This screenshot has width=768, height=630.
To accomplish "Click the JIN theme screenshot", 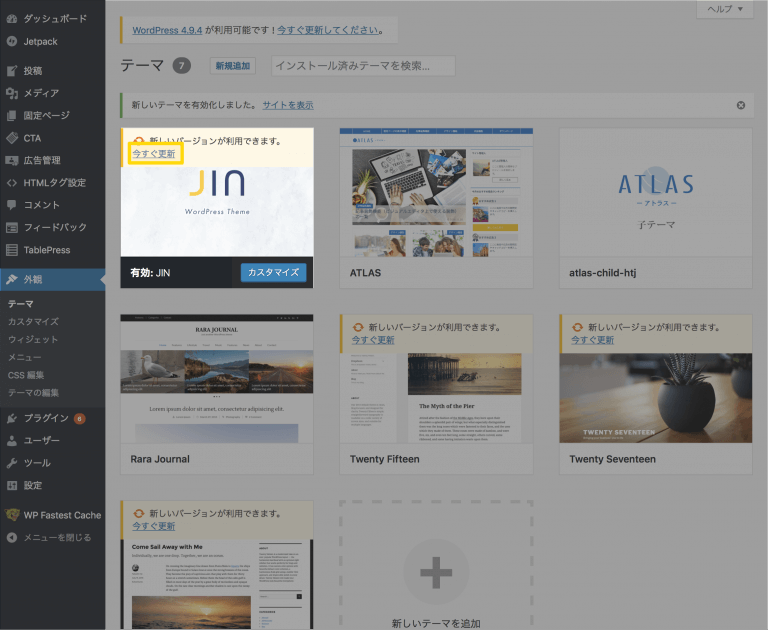I will point(216,212).
